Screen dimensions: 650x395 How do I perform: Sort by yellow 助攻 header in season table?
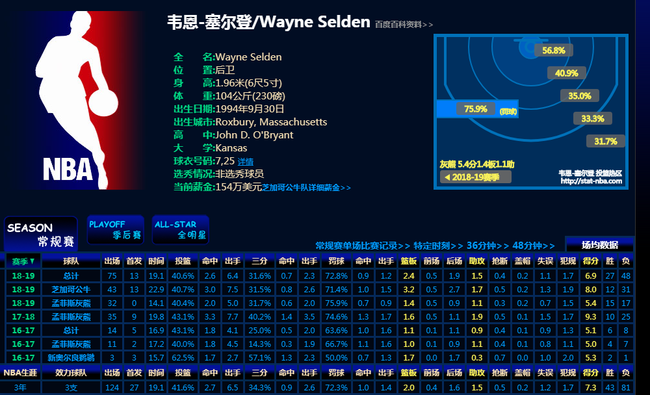point(477,261)
